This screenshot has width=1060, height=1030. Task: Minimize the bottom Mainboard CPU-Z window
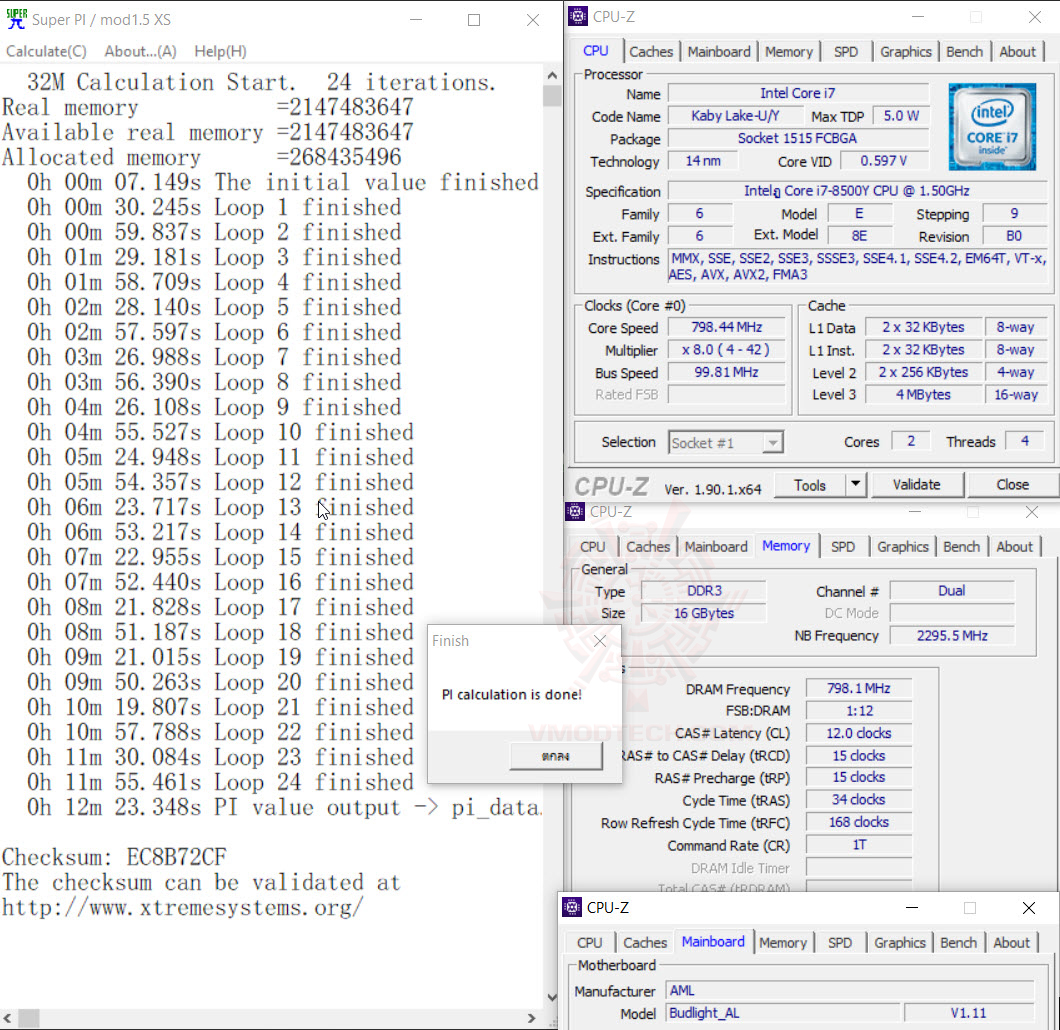[911, 908]
